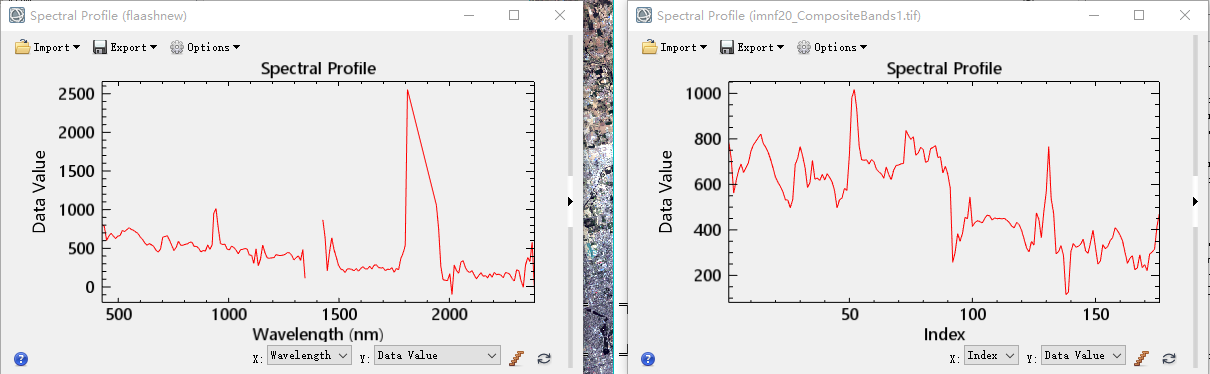Click the peak near index 52 in CompositeBands1 plot
Image resolution: width=1210 pixels, height=374 pixels.
(x=853, y=90)
